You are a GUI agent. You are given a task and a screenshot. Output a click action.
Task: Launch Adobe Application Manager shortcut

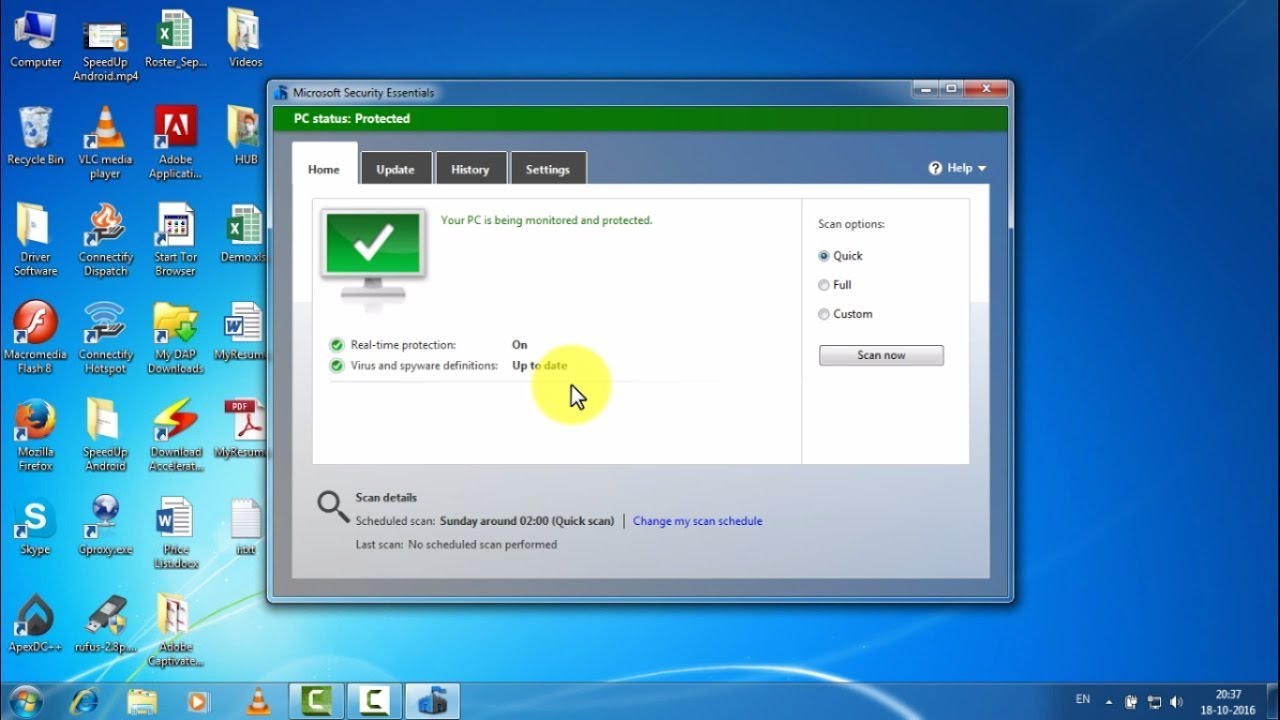(175, 140)
